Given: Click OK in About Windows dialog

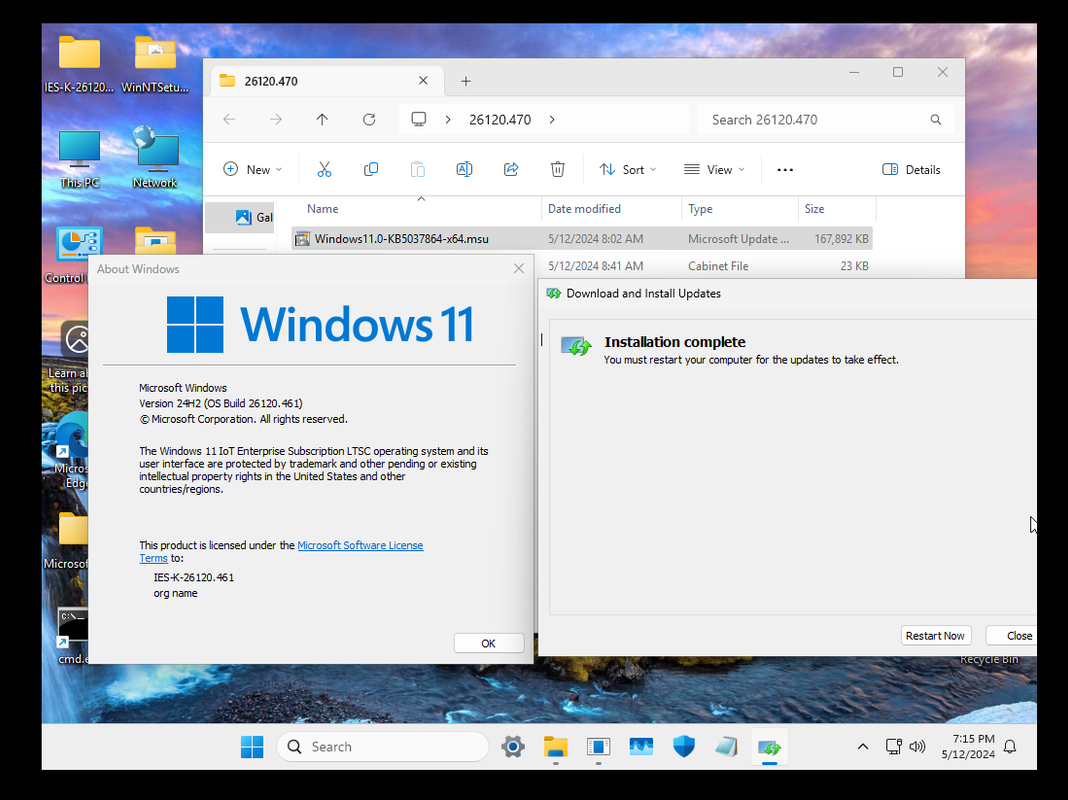Looking at the screenshot, I should pos(488,643).
